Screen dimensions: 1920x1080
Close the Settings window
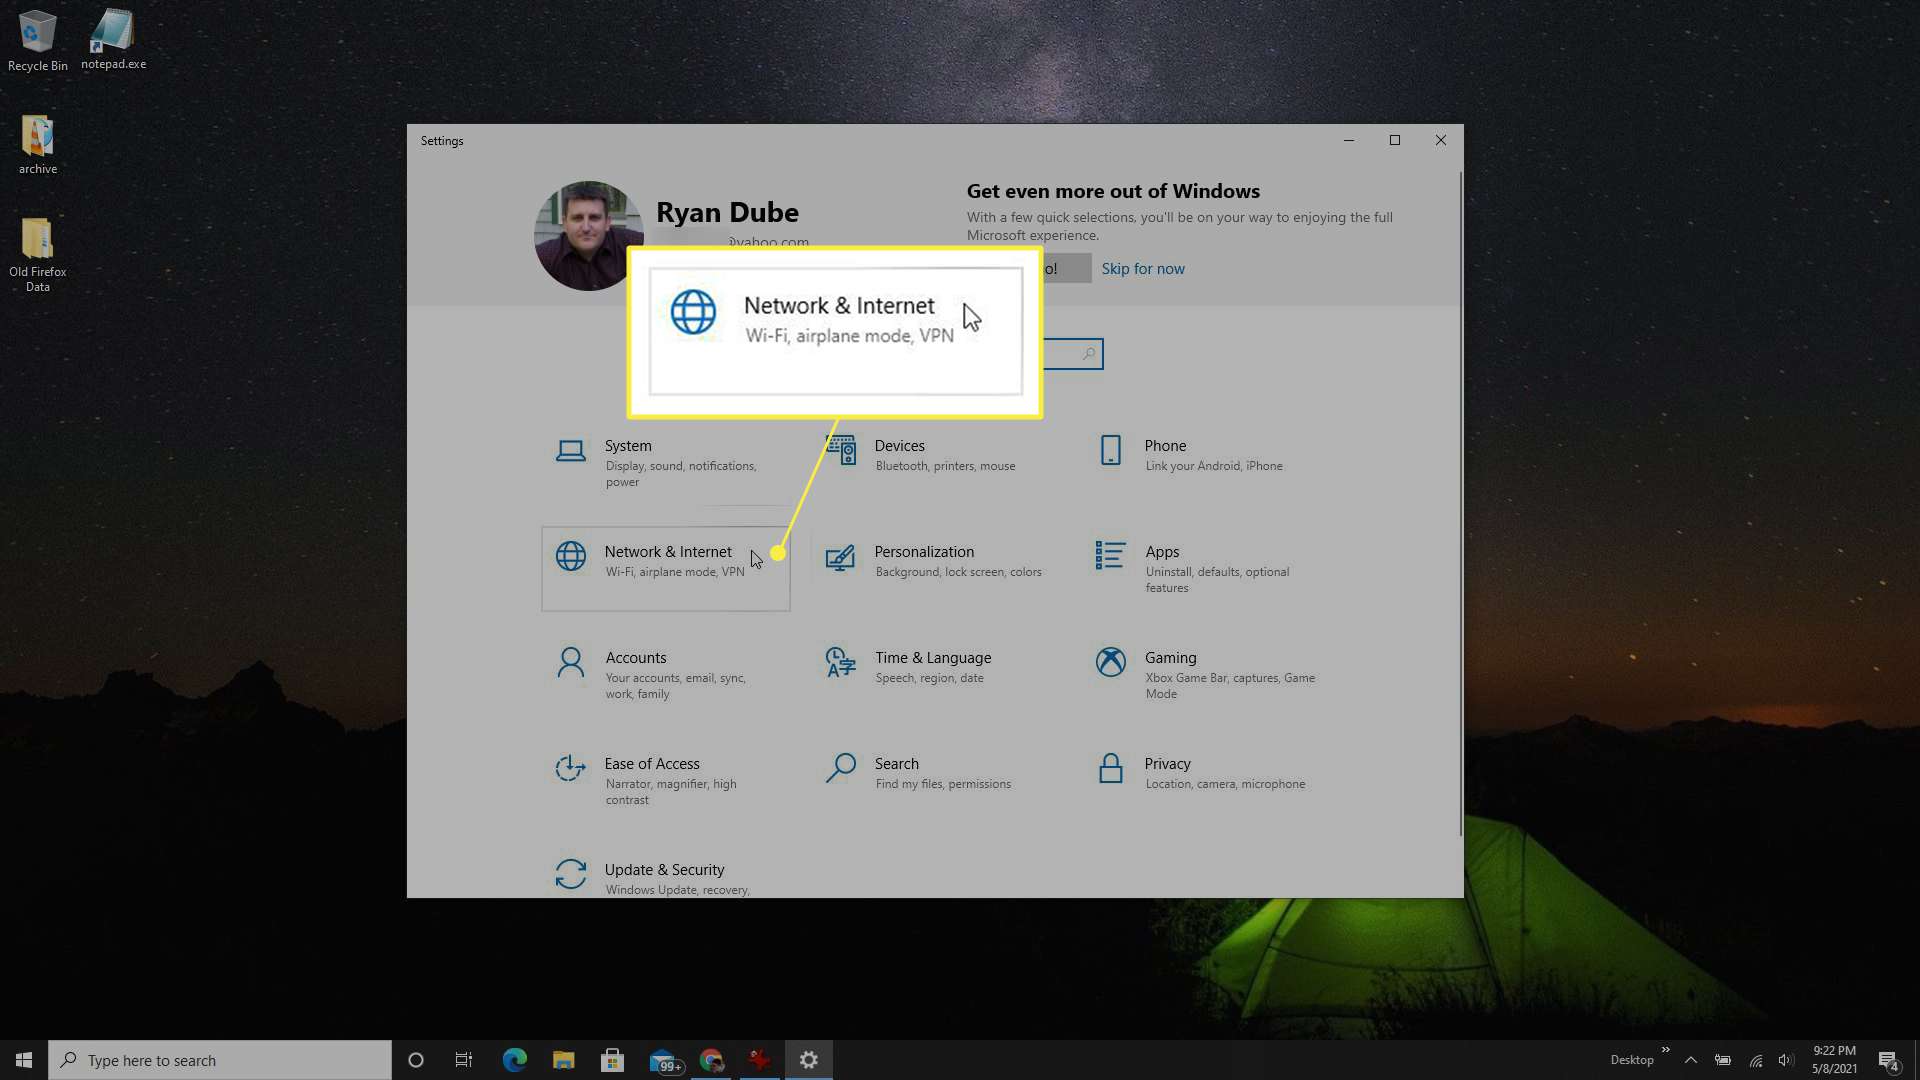1441,140
